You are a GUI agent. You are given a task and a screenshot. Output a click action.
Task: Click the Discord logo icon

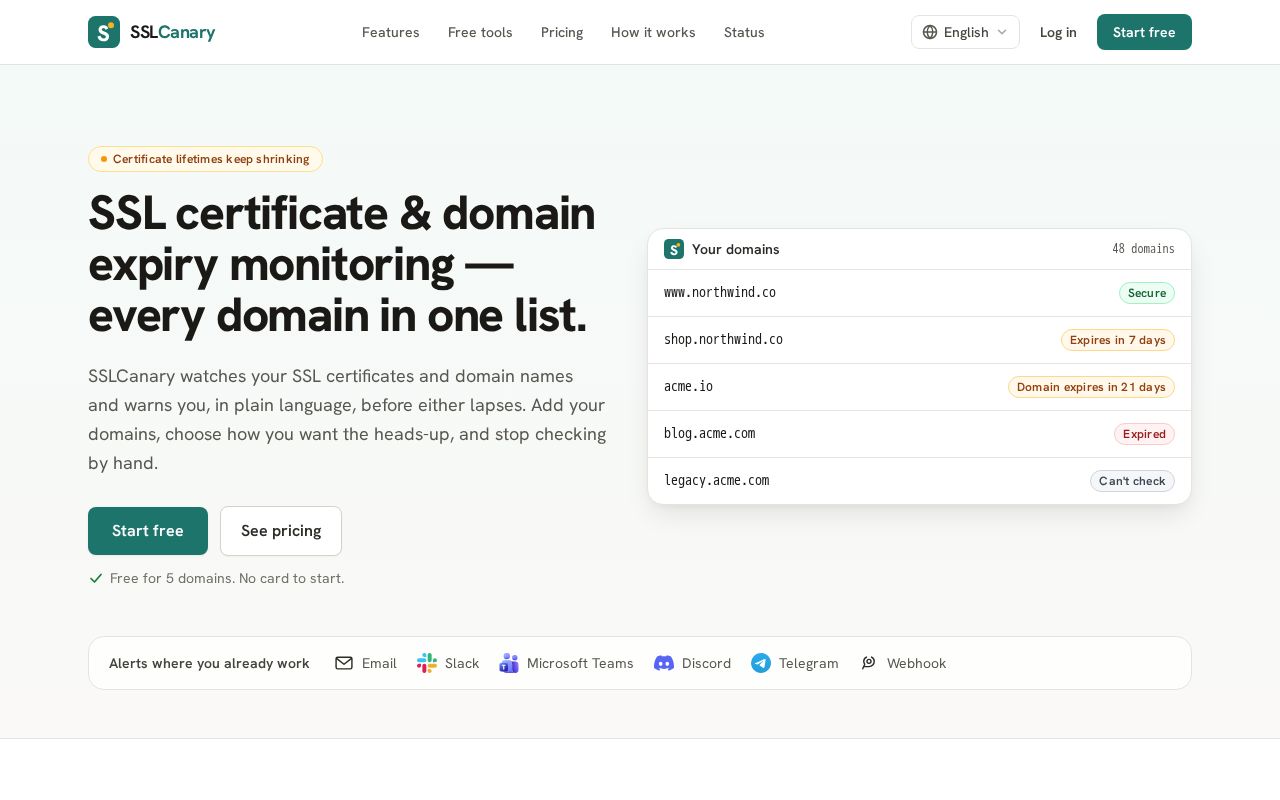point(664,663)
